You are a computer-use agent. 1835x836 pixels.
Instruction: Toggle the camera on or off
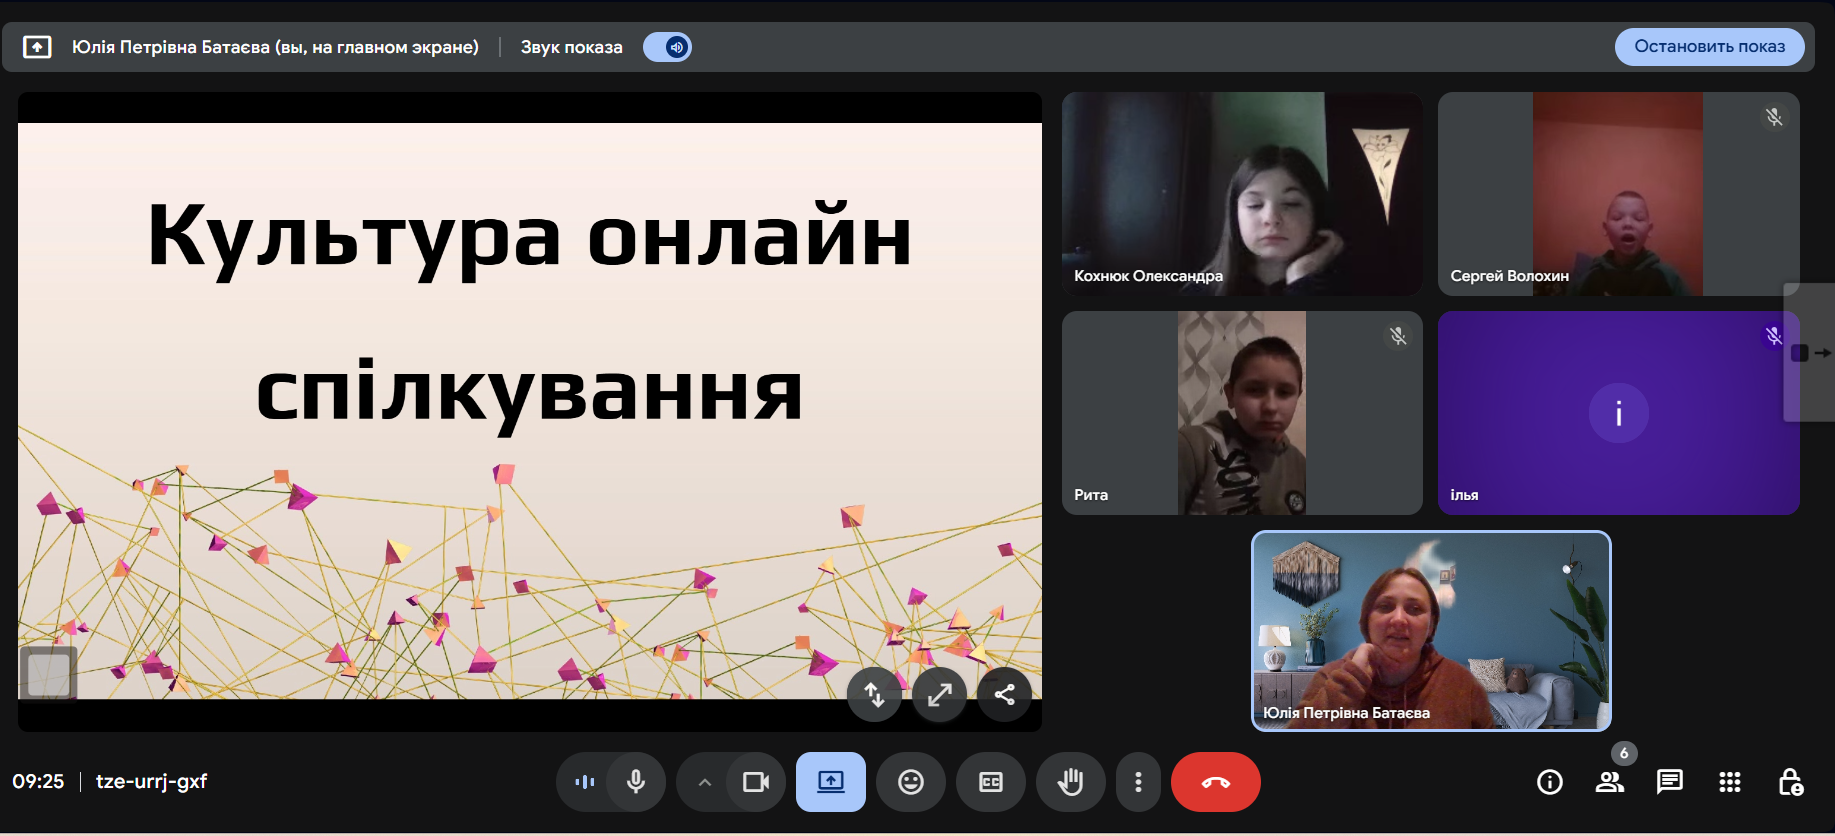pos(755,782)
